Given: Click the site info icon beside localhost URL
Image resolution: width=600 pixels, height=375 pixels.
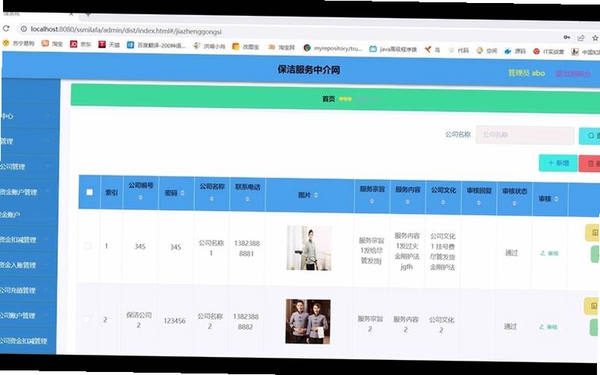Looking at the screenshot, I should [x=24, y=29].
